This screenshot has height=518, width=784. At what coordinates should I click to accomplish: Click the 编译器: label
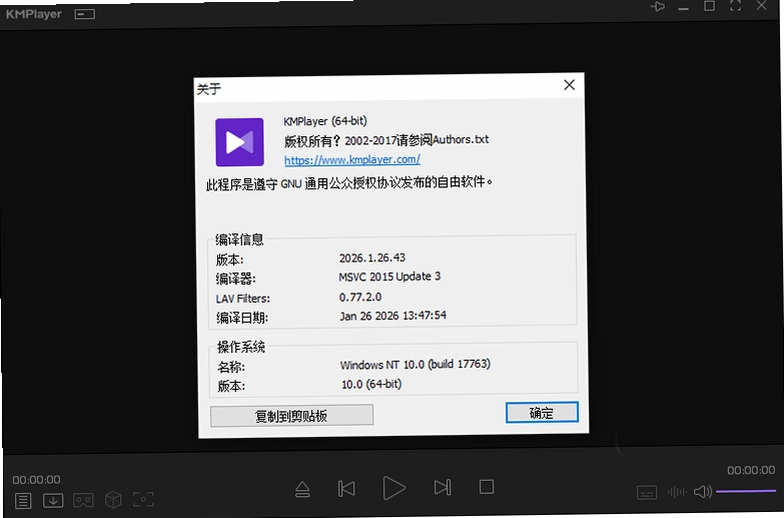(236, 279)
